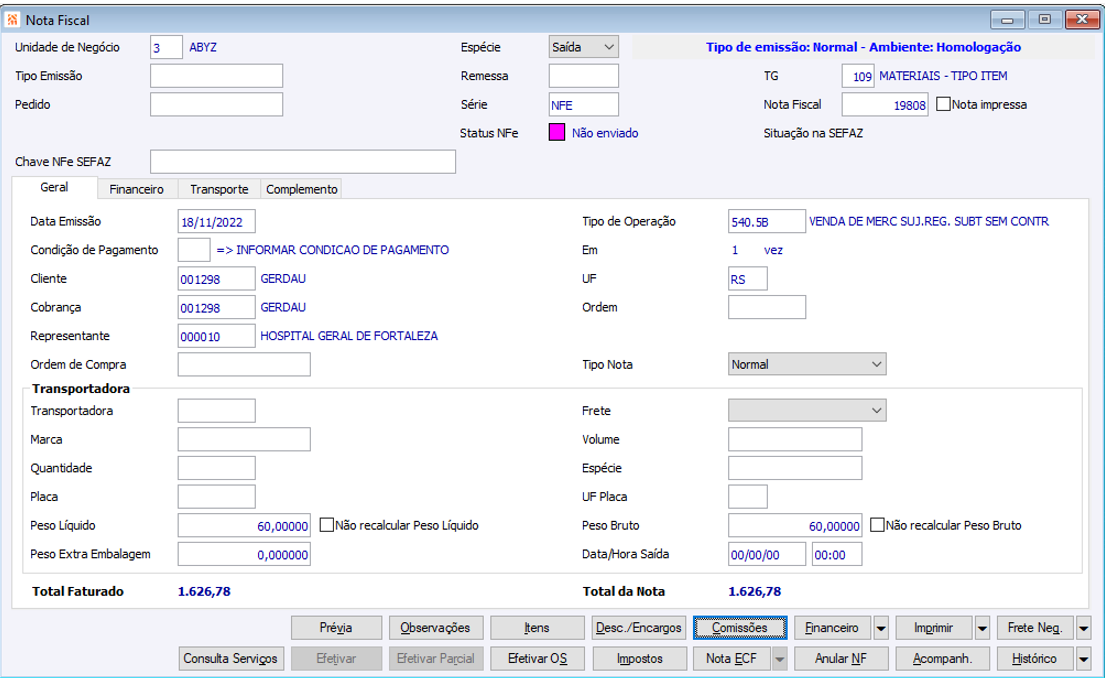Click the Comissões button
This screenshot has height=678, width=1105.
click(740, 628)
